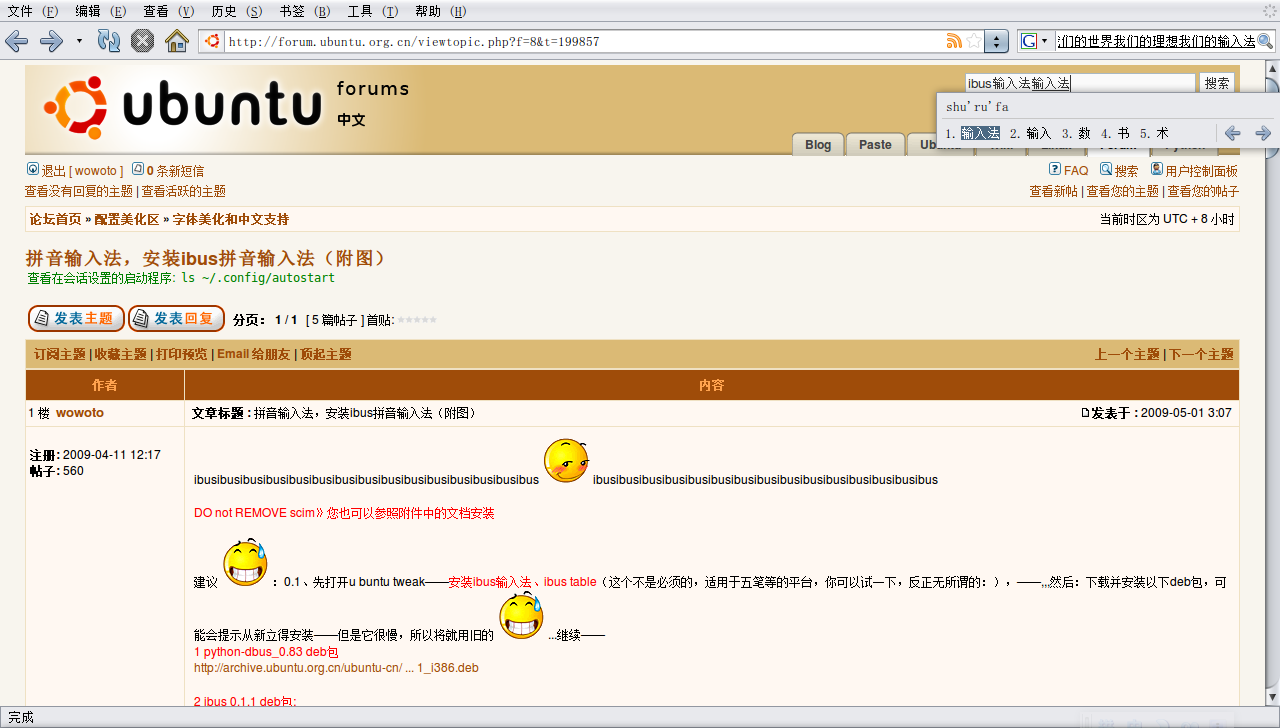Go to 论坛首页 breadcrumb

(x=55, y=219)
